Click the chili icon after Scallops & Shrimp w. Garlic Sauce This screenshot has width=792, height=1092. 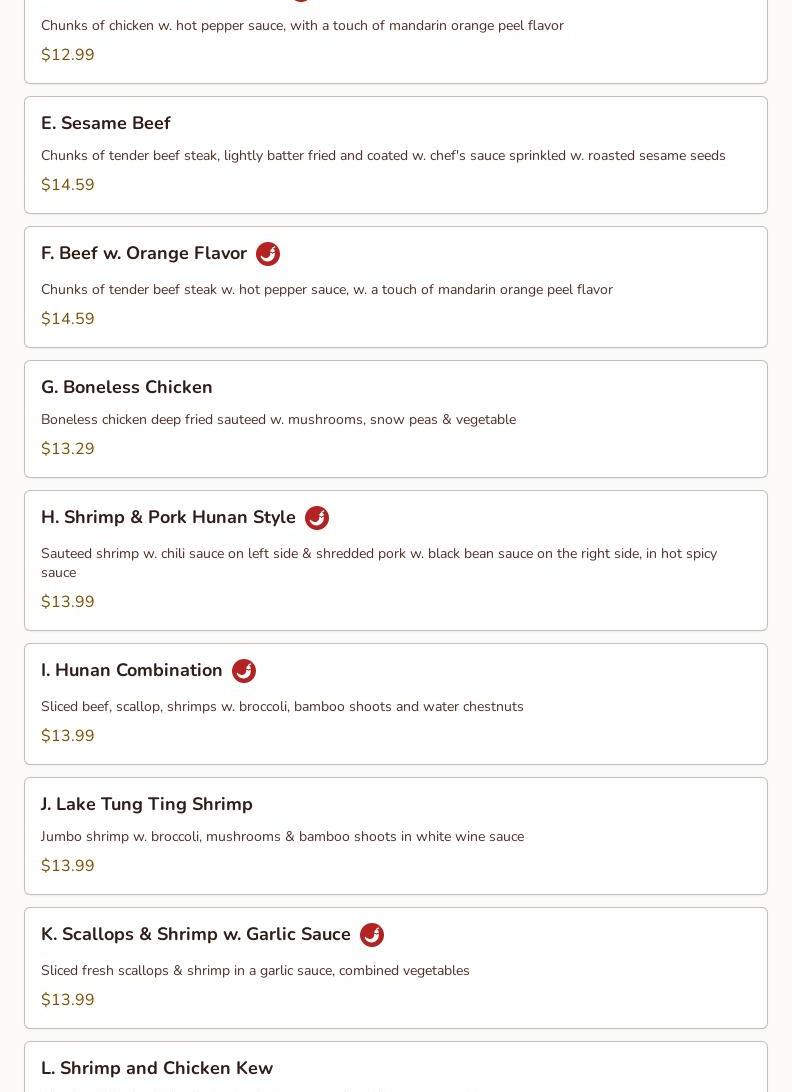click(371, 935)
